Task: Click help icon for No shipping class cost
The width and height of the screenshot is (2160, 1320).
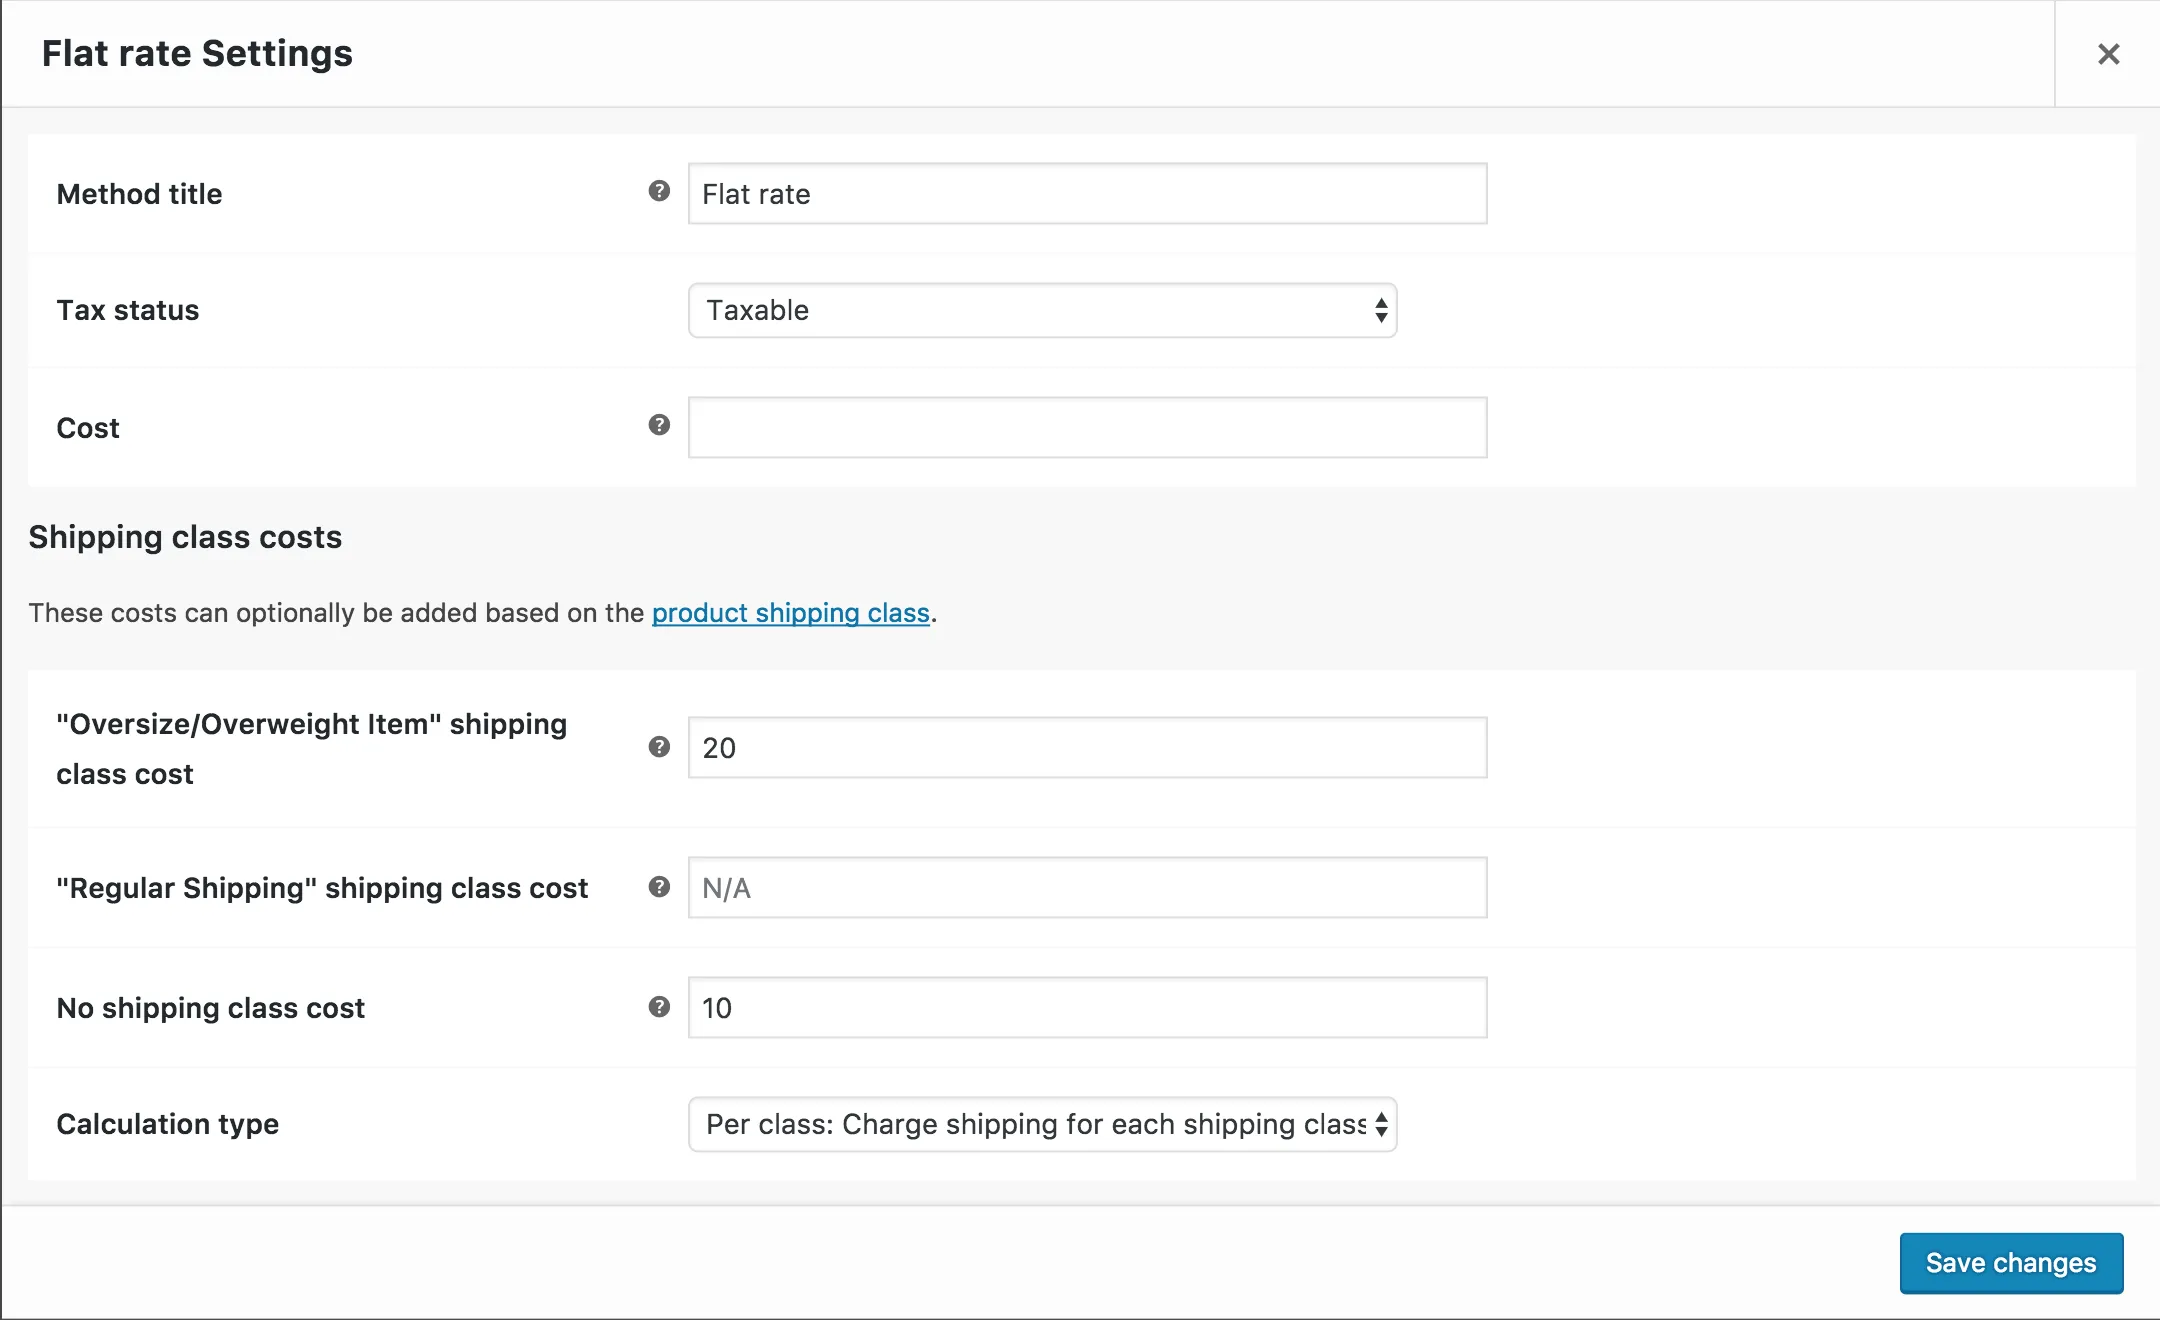Action: (659, 1007)
